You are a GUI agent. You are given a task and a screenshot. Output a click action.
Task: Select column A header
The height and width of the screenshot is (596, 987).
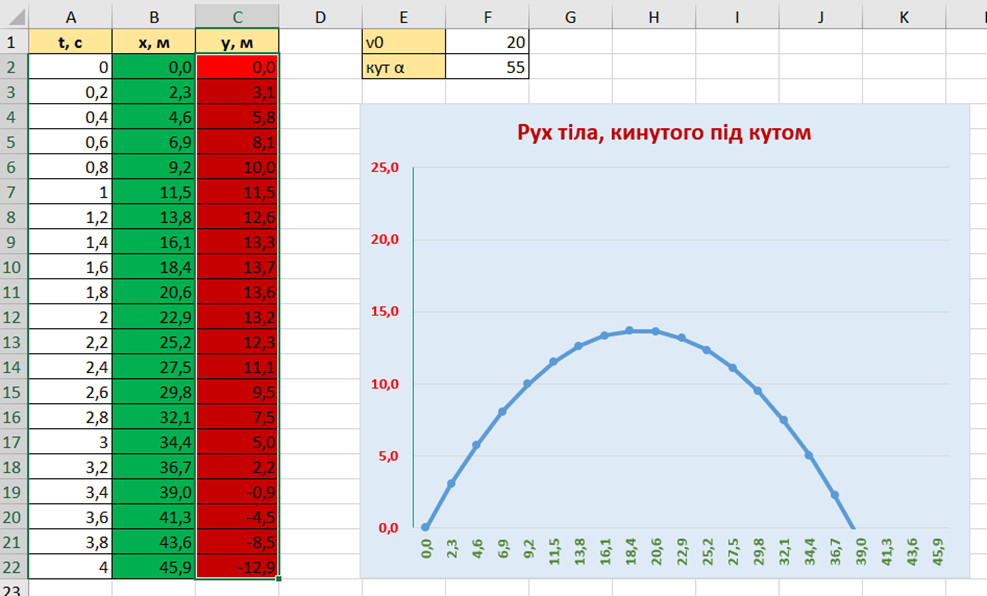point(70,16)
